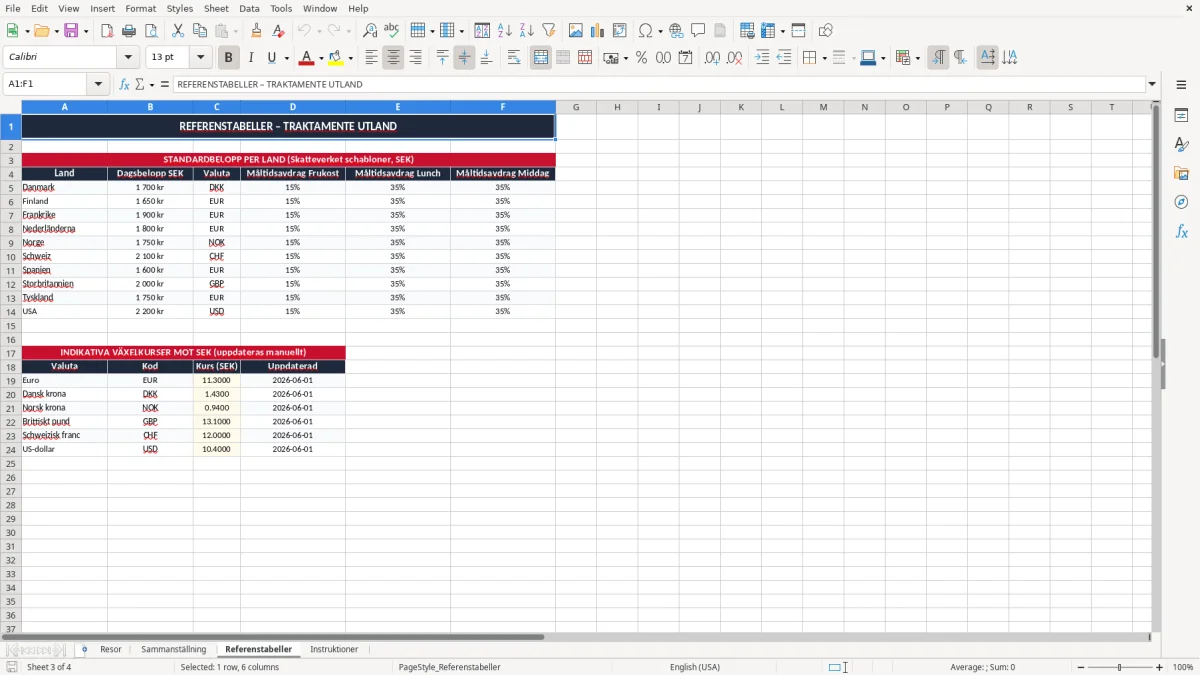
Task: Click the background color highlight swatch
Action: pos(335,58)
